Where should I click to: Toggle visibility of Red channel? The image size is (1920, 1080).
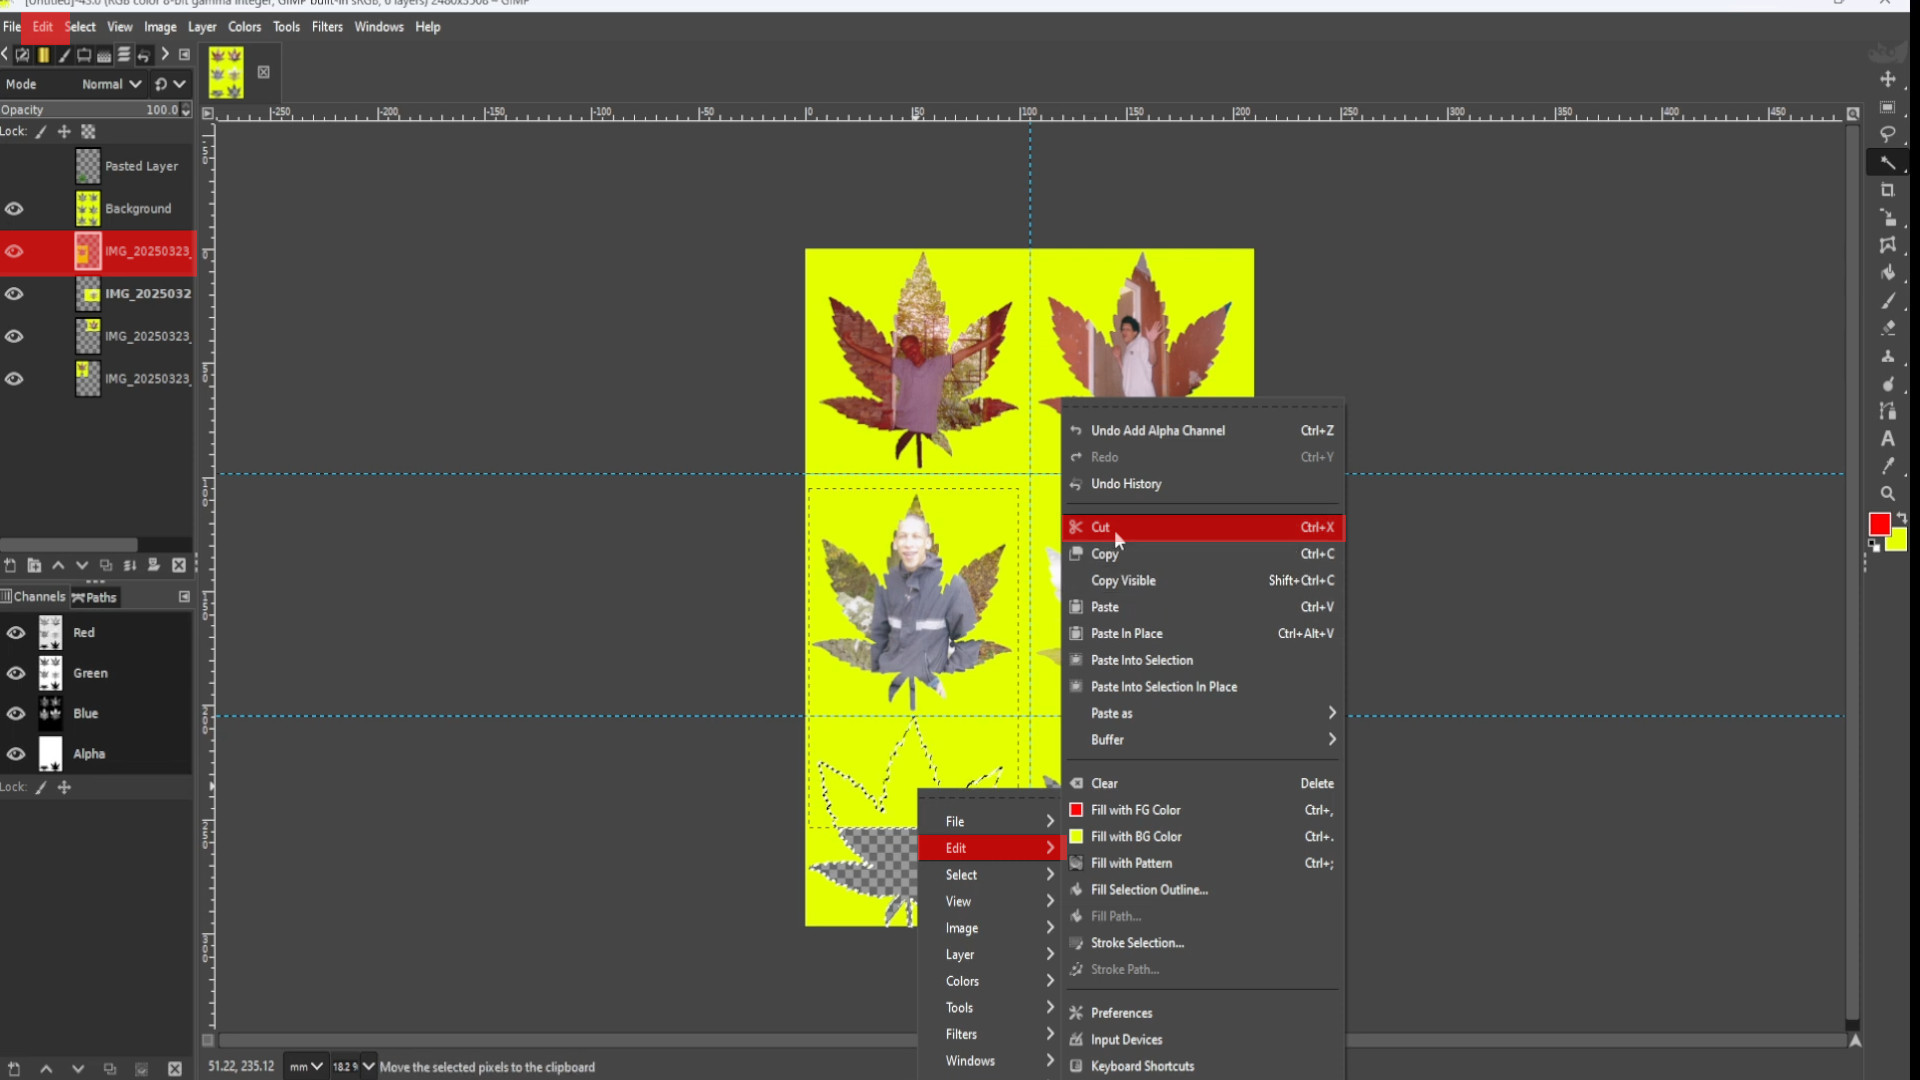pyautogui.click(x=16, y=633)
